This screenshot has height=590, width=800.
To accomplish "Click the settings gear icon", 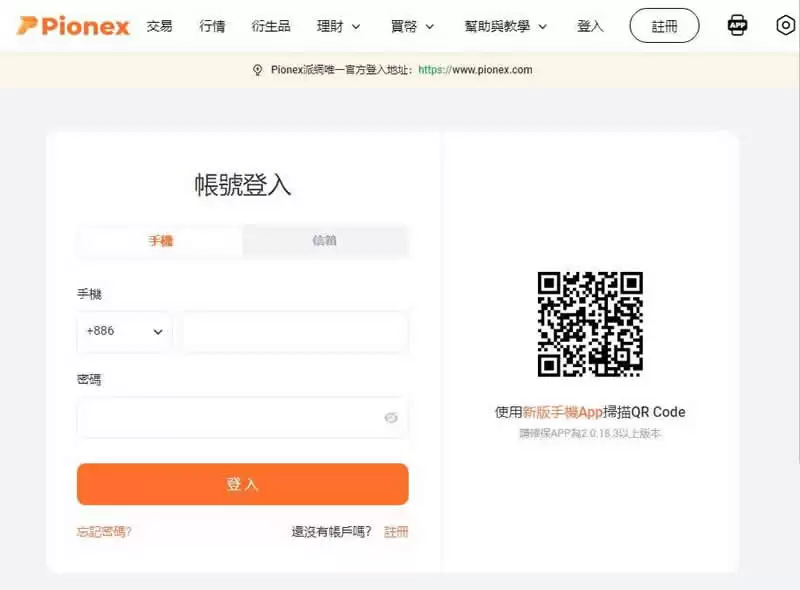I will [x=785, y=25].
